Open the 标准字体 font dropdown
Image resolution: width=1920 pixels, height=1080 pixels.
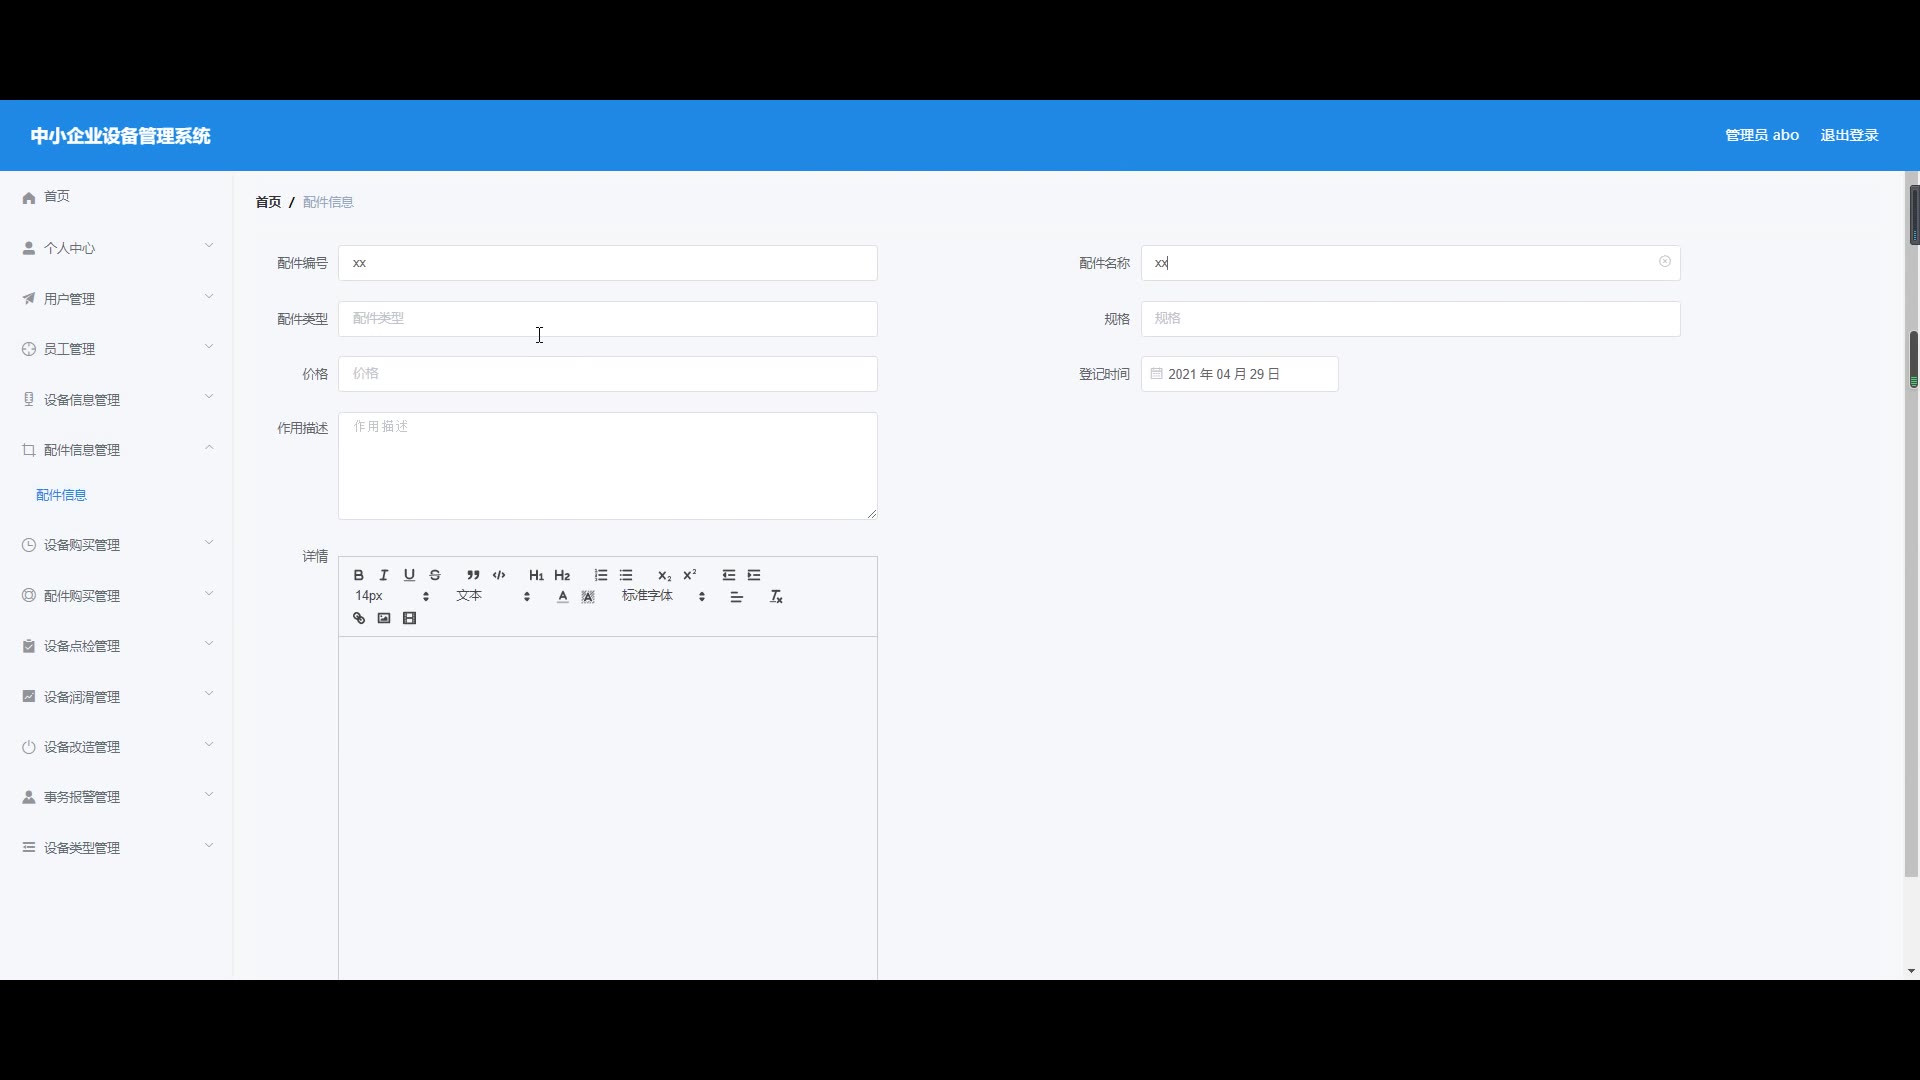(x=663, y=596)
